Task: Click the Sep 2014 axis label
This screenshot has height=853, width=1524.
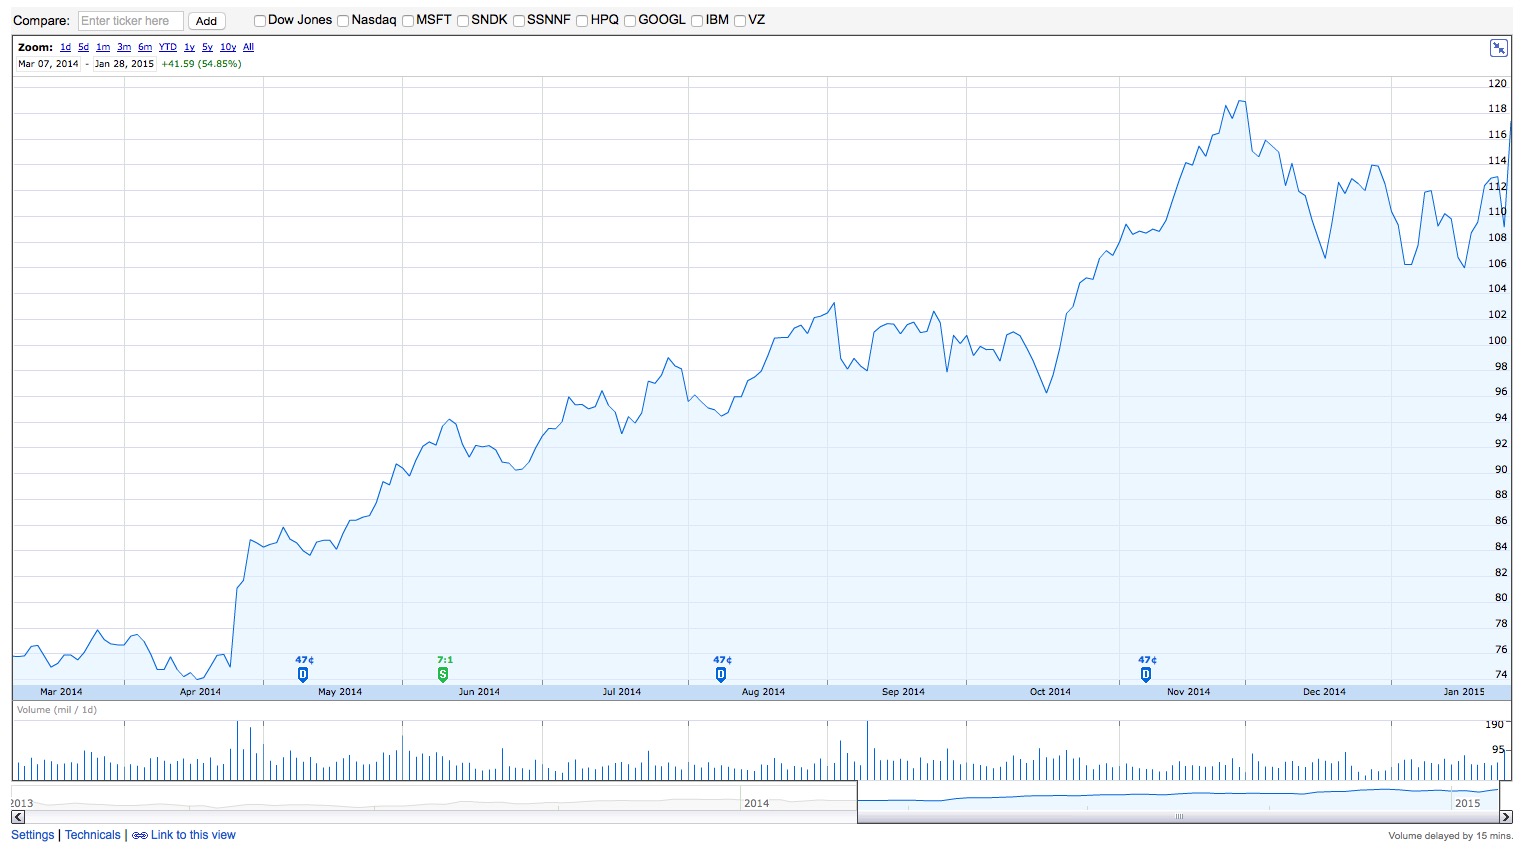Action: 903,692
